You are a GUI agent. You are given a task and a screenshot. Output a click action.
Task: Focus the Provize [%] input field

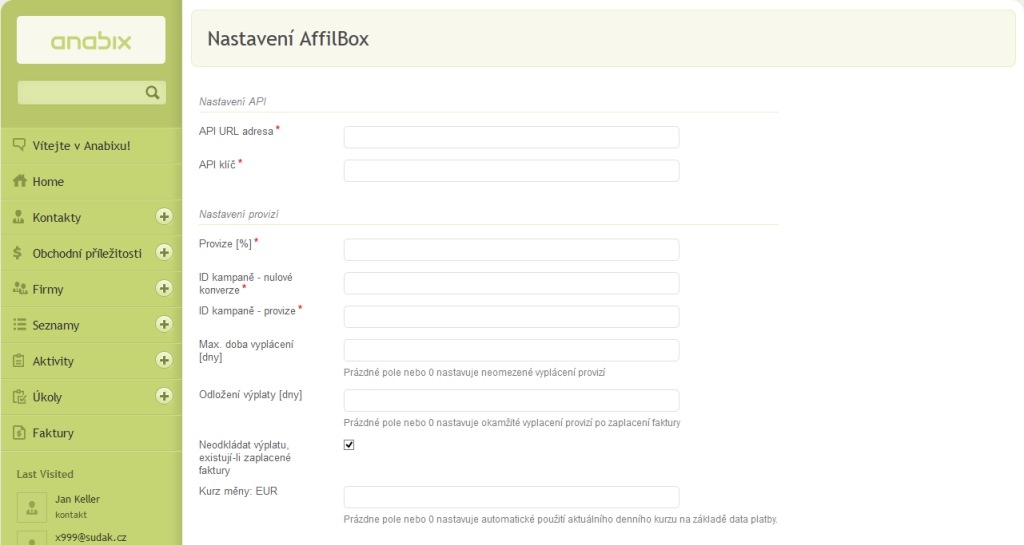pyautogui.click(x=511, y=250)
